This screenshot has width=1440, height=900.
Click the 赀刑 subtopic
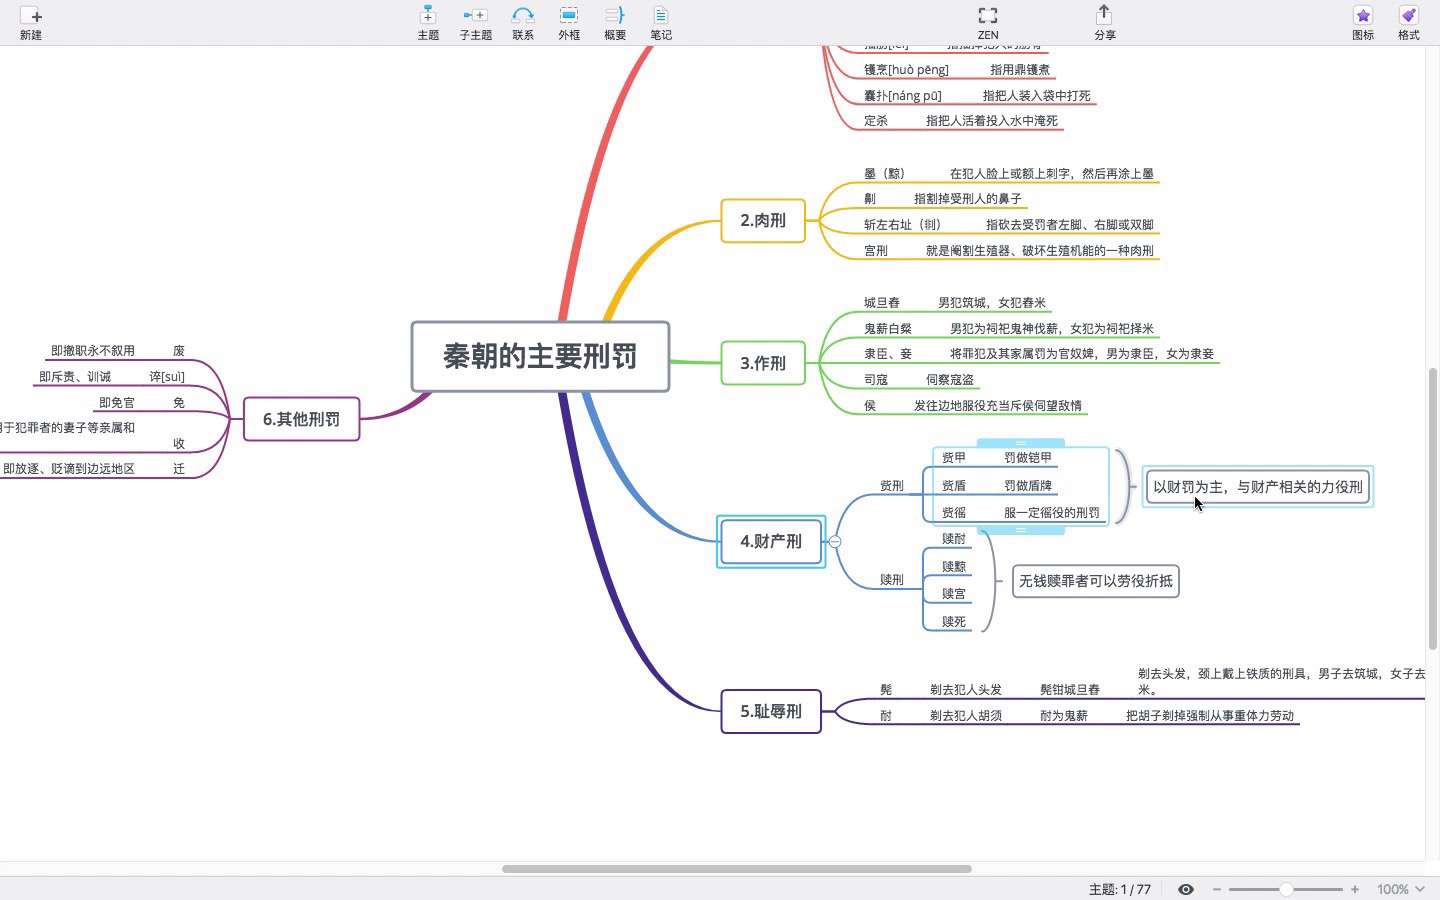click(892, 486)
